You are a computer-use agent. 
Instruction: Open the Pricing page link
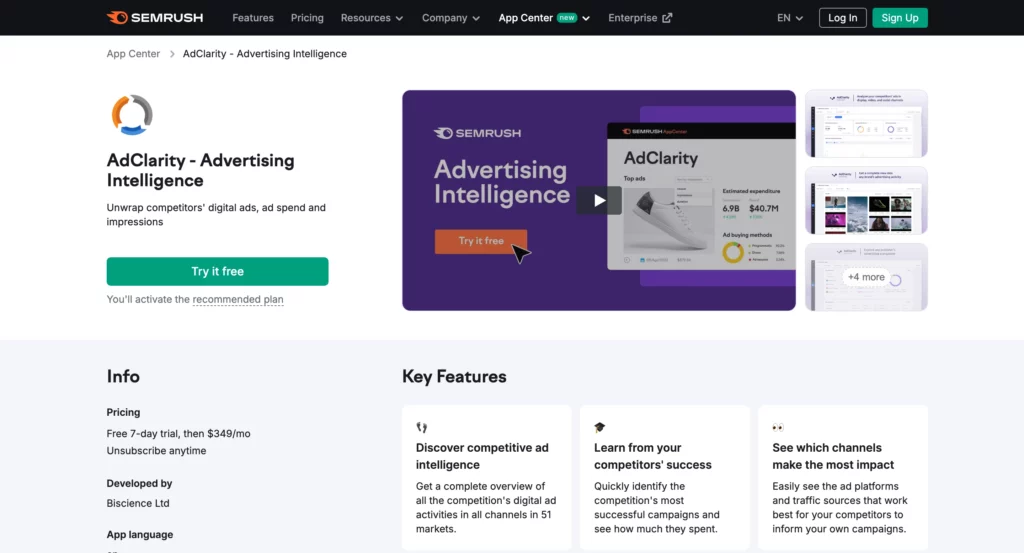coord(307,18)
